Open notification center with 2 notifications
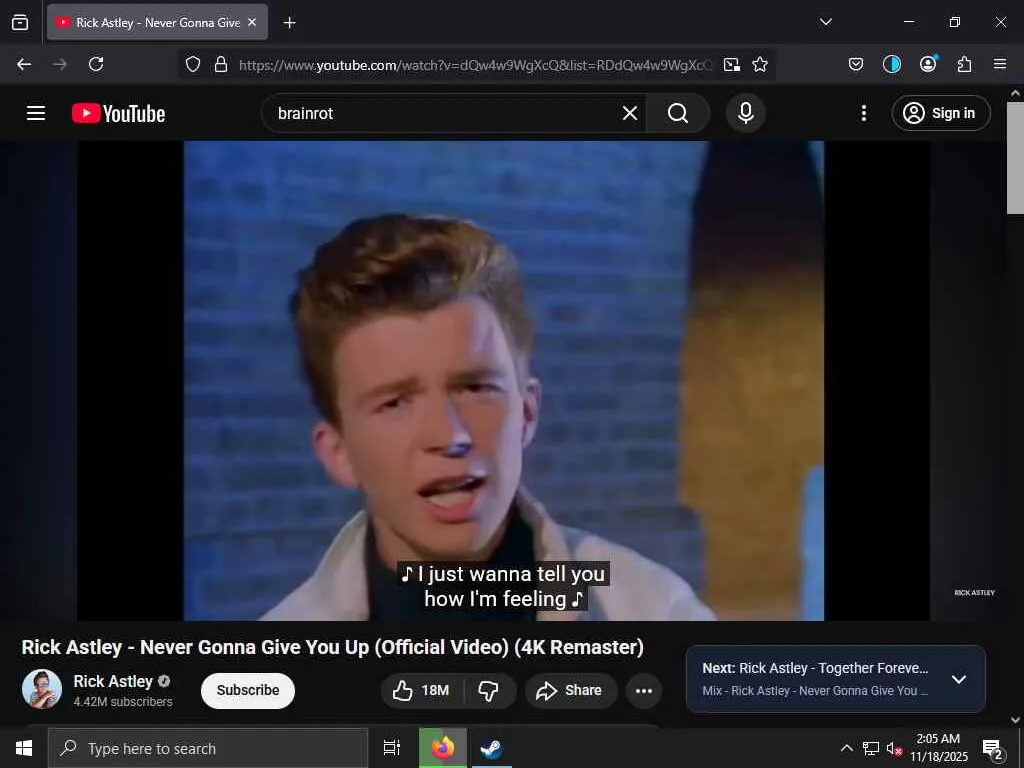The image size is (1024, 768). (x=993, y=749)
